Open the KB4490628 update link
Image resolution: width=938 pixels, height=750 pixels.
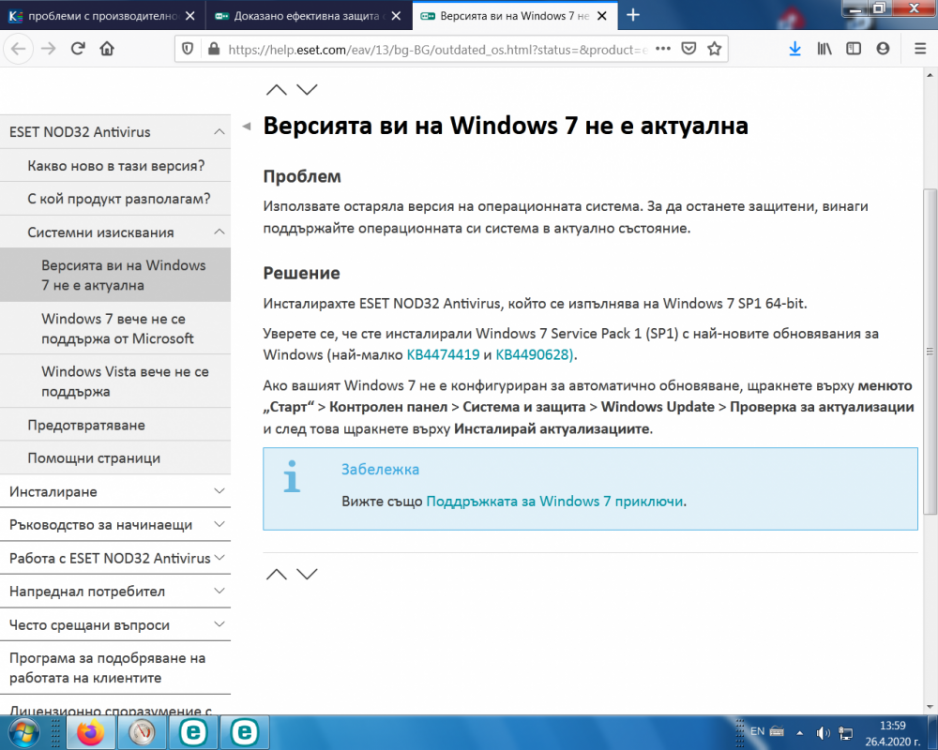tap(534, 355)
